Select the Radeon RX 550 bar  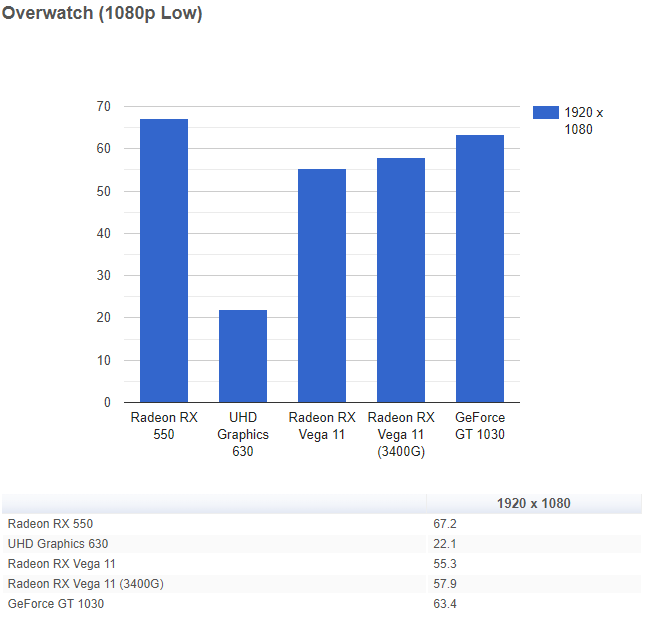click(164, 260)
